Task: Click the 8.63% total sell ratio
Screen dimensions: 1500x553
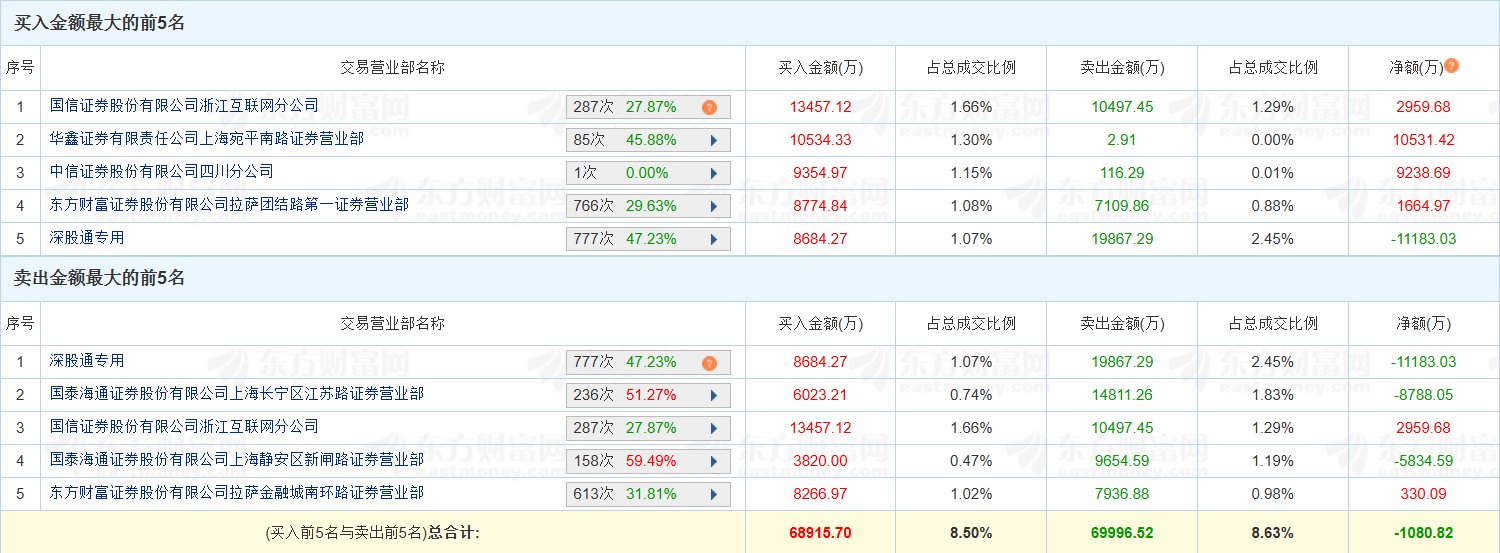Action: pyautogui.click(x=1272, y=534)
